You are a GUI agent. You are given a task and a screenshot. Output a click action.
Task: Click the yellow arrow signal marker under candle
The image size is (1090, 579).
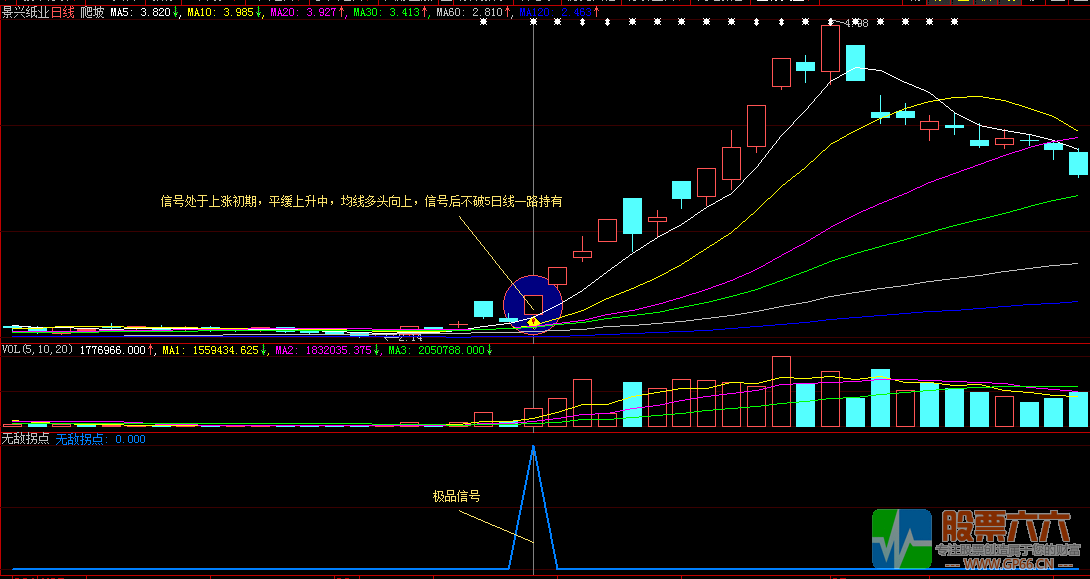point(533,322)
